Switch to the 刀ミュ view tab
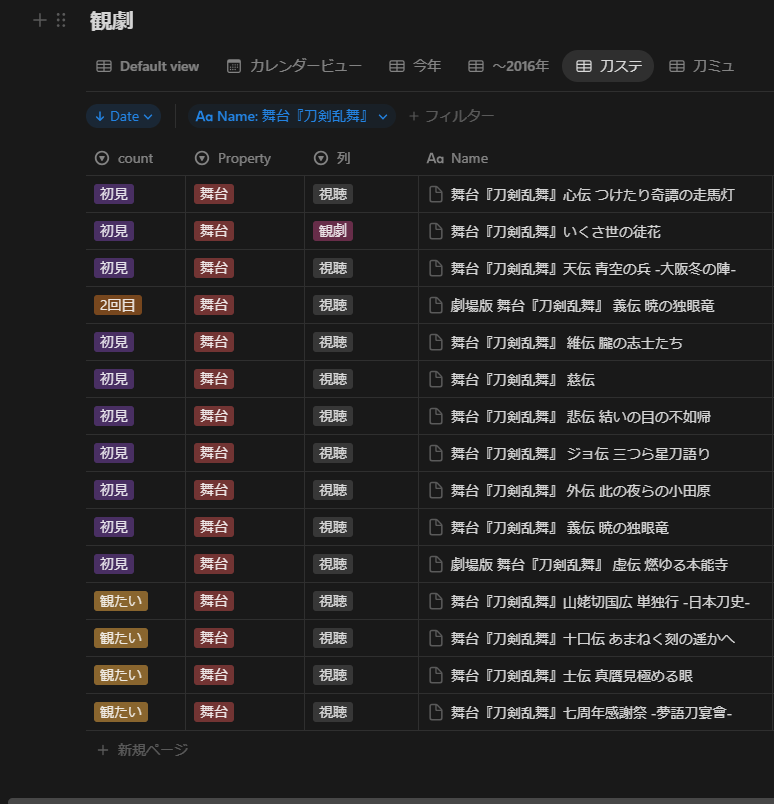Image resolution: width=774 pixels, height=804 pixels. coord(701,66)
